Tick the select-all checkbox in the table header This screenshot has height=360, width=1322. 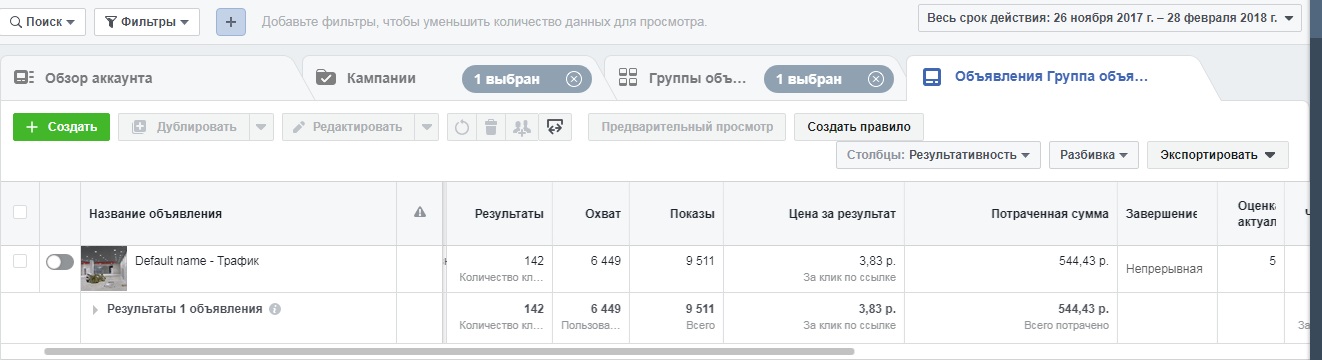tap(20, 212)
